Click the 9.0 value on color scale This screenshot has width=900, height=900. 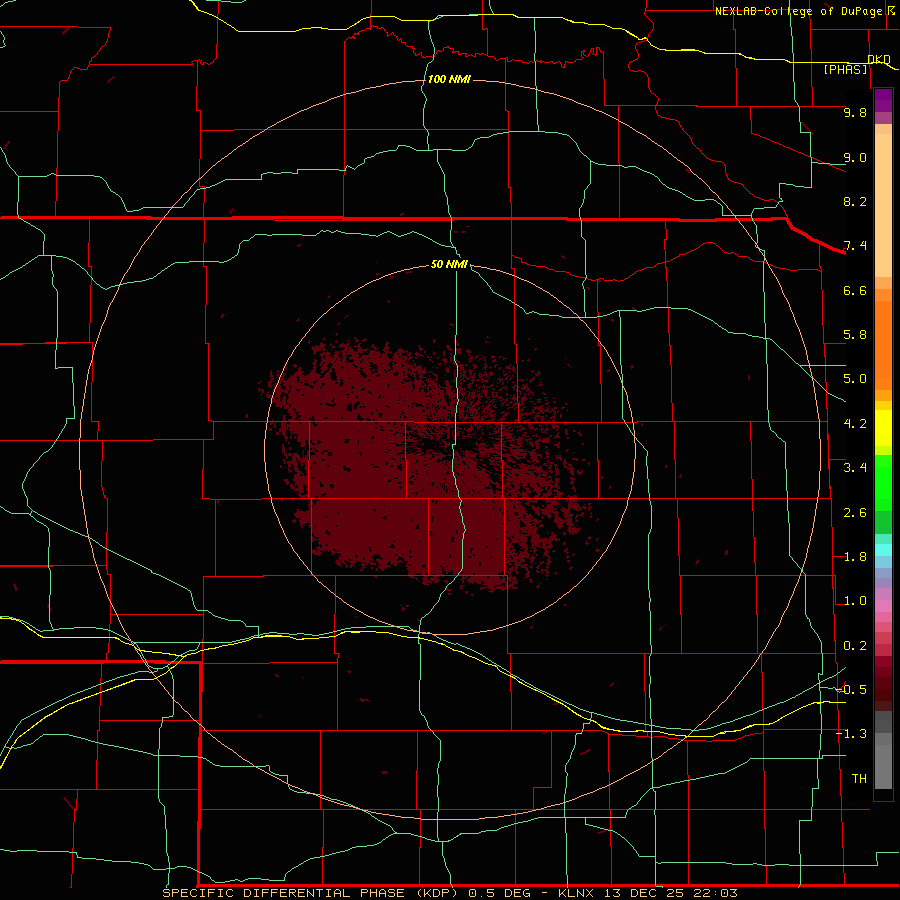coord(855,157)
